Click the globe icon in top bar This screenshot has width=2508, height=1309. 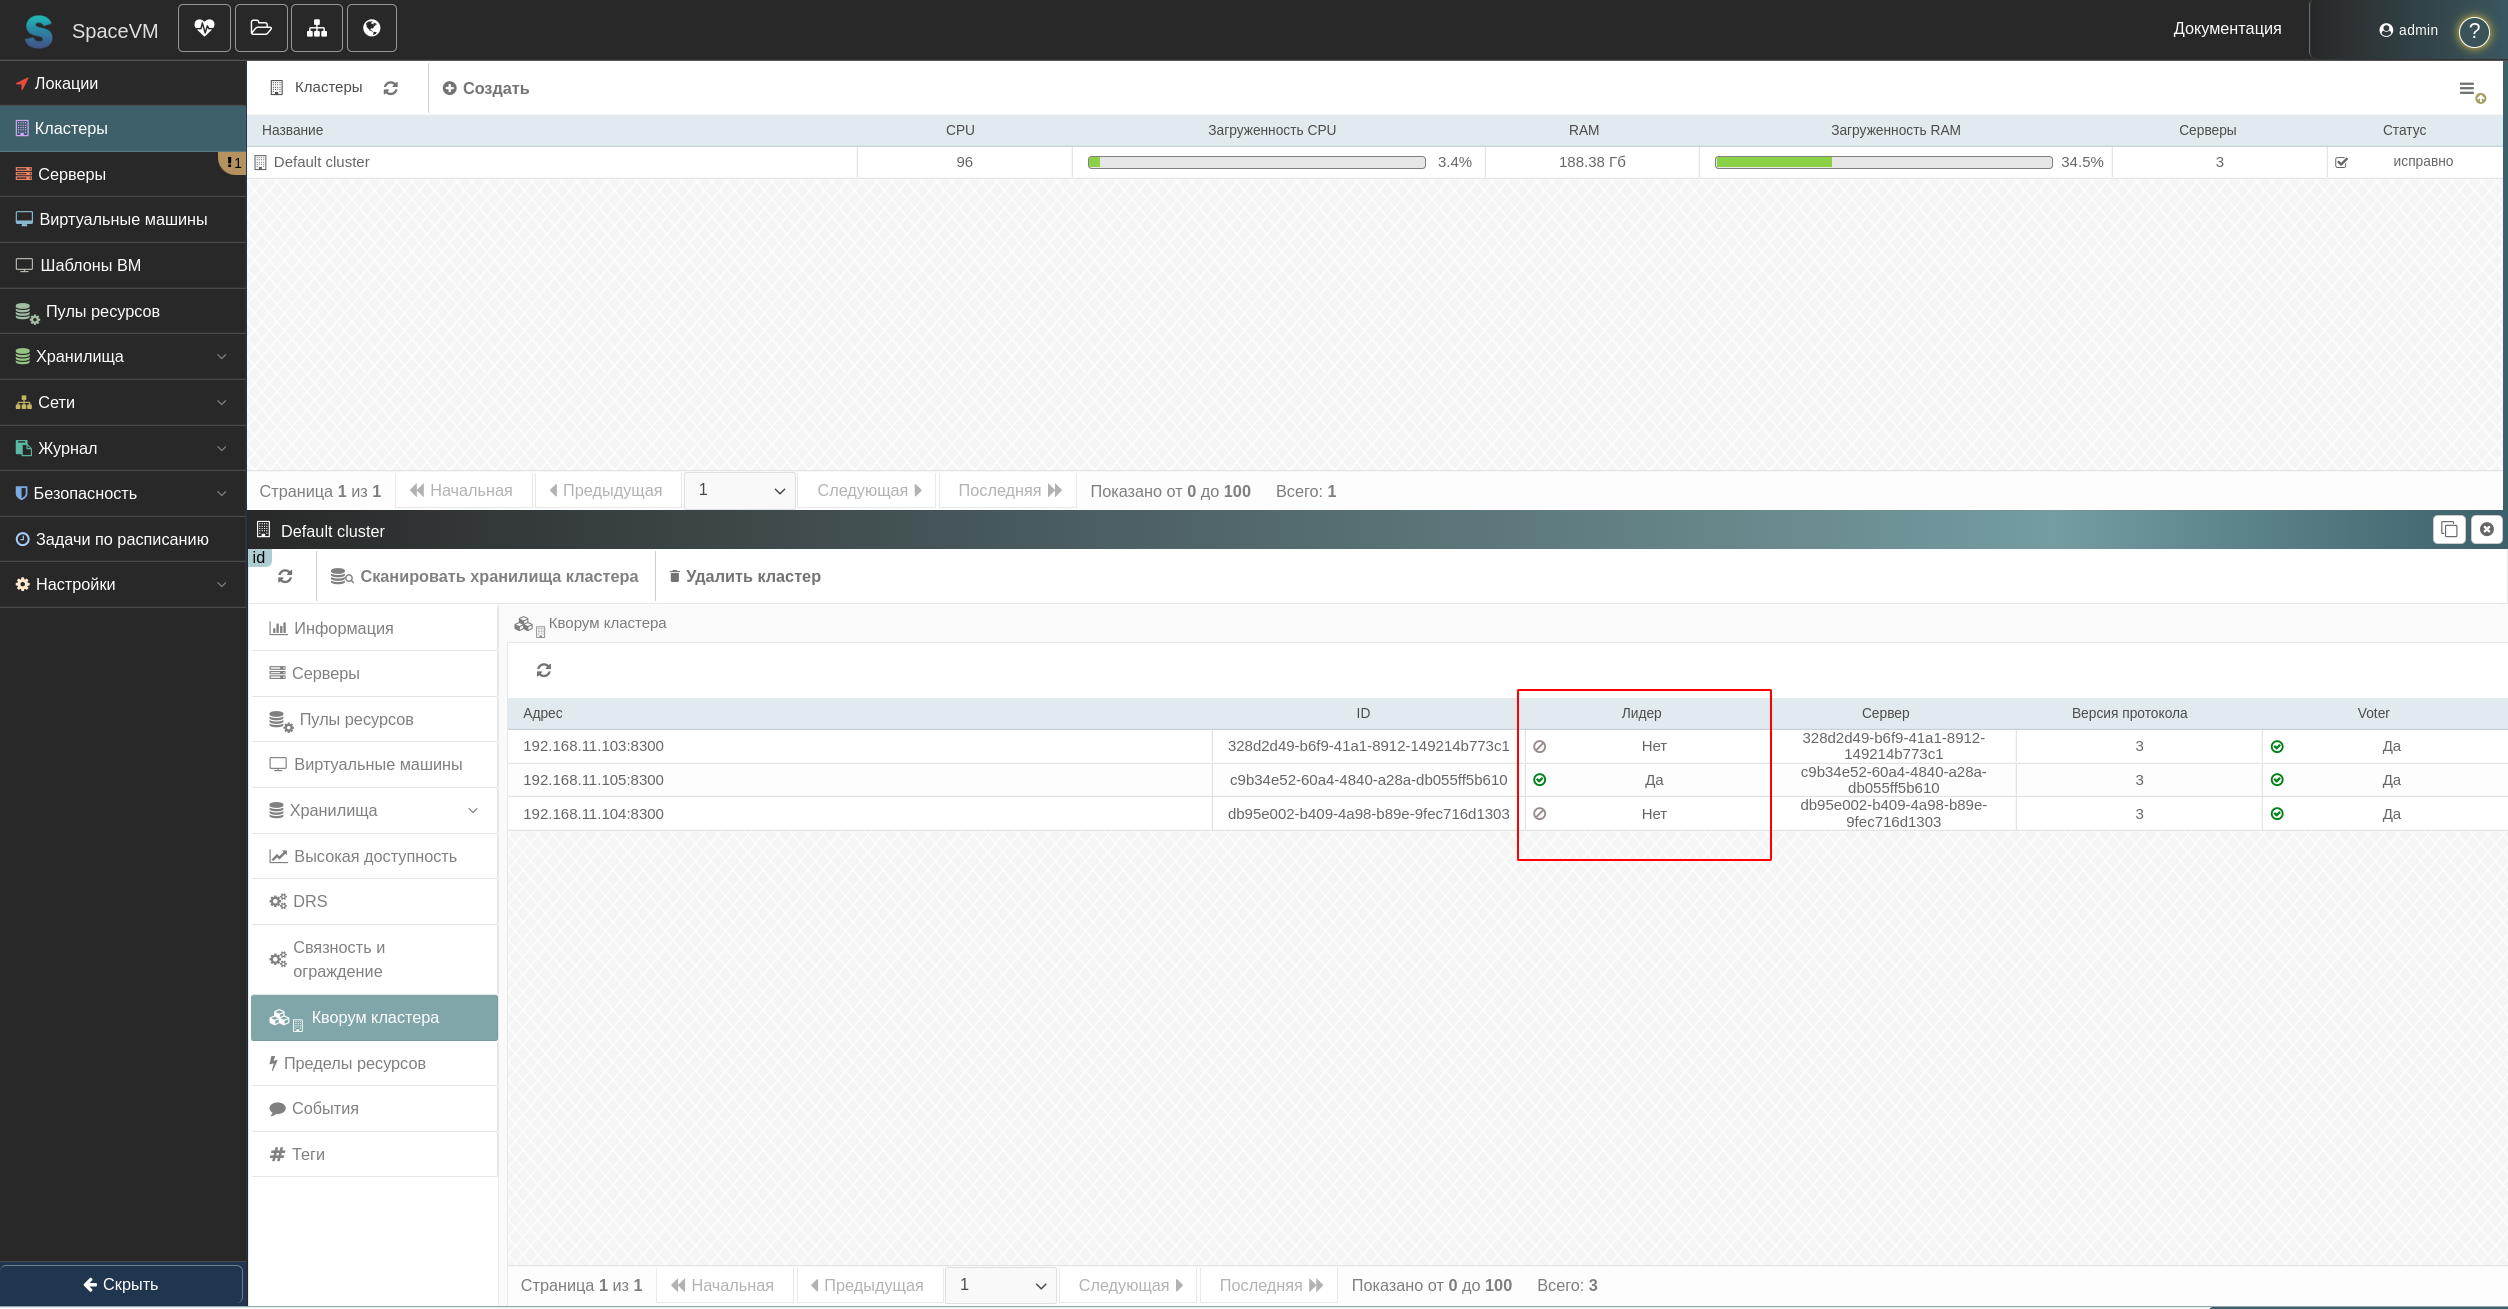tap(372, 28)
